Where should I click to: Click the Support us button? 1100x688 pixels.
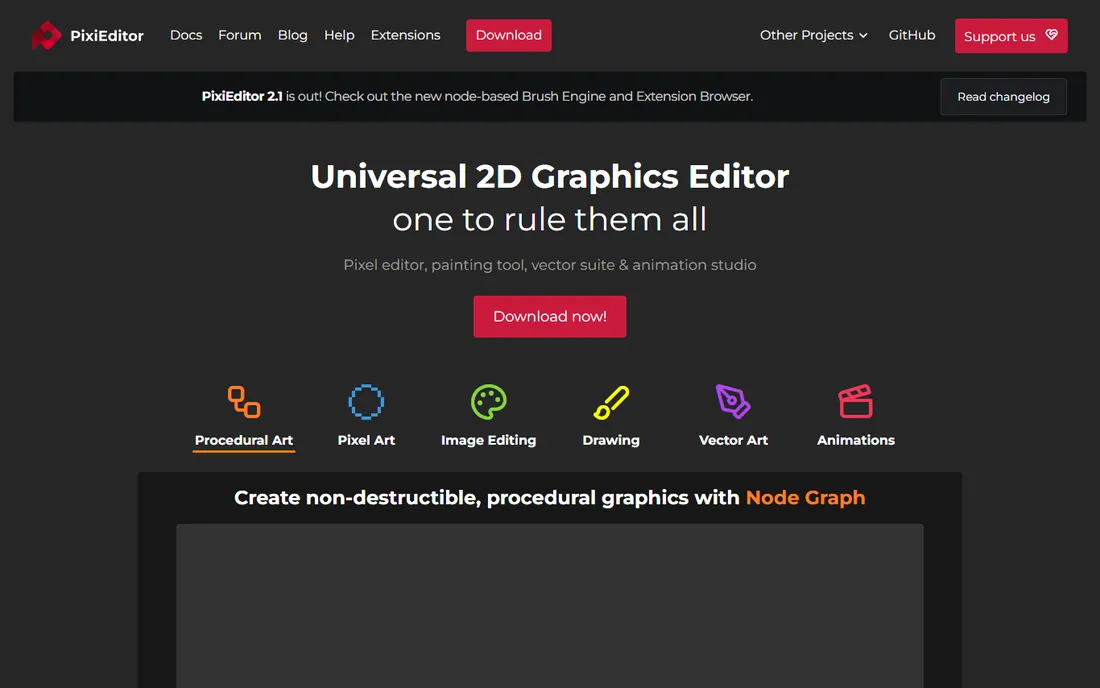point(1011,36)
